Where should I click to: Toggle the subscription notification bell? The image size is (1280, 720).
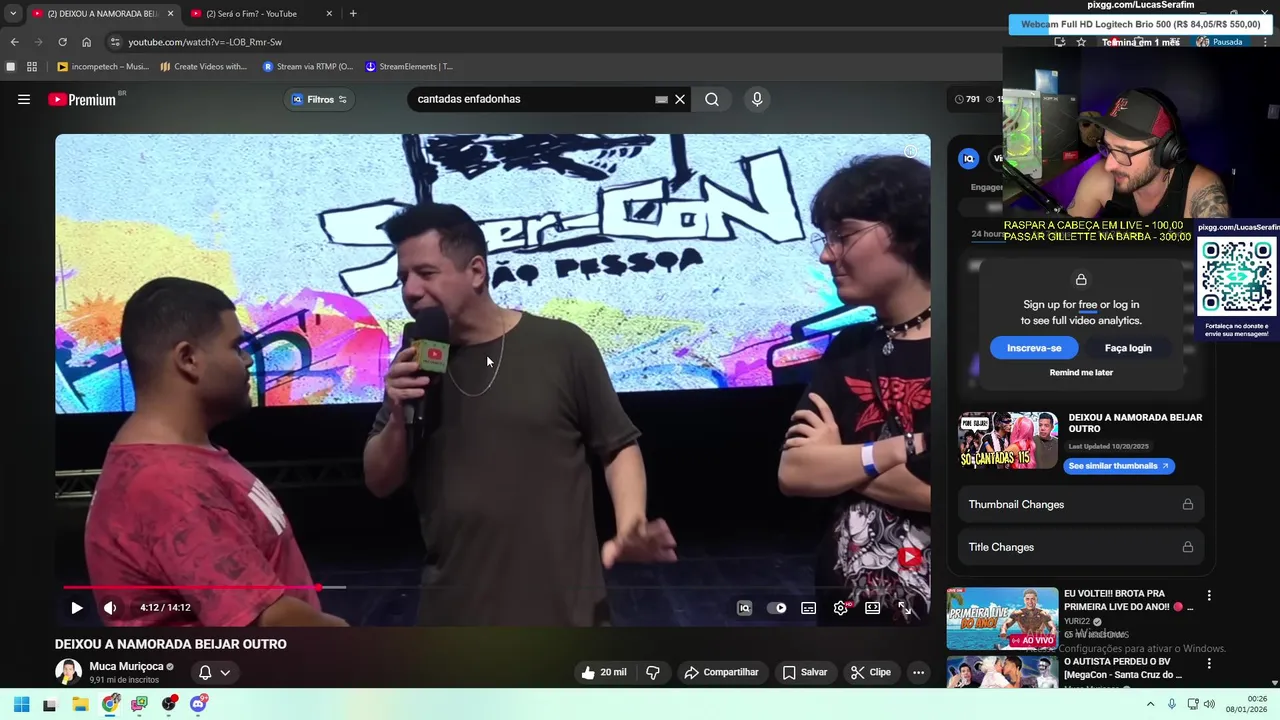click(x=205, y=673)
